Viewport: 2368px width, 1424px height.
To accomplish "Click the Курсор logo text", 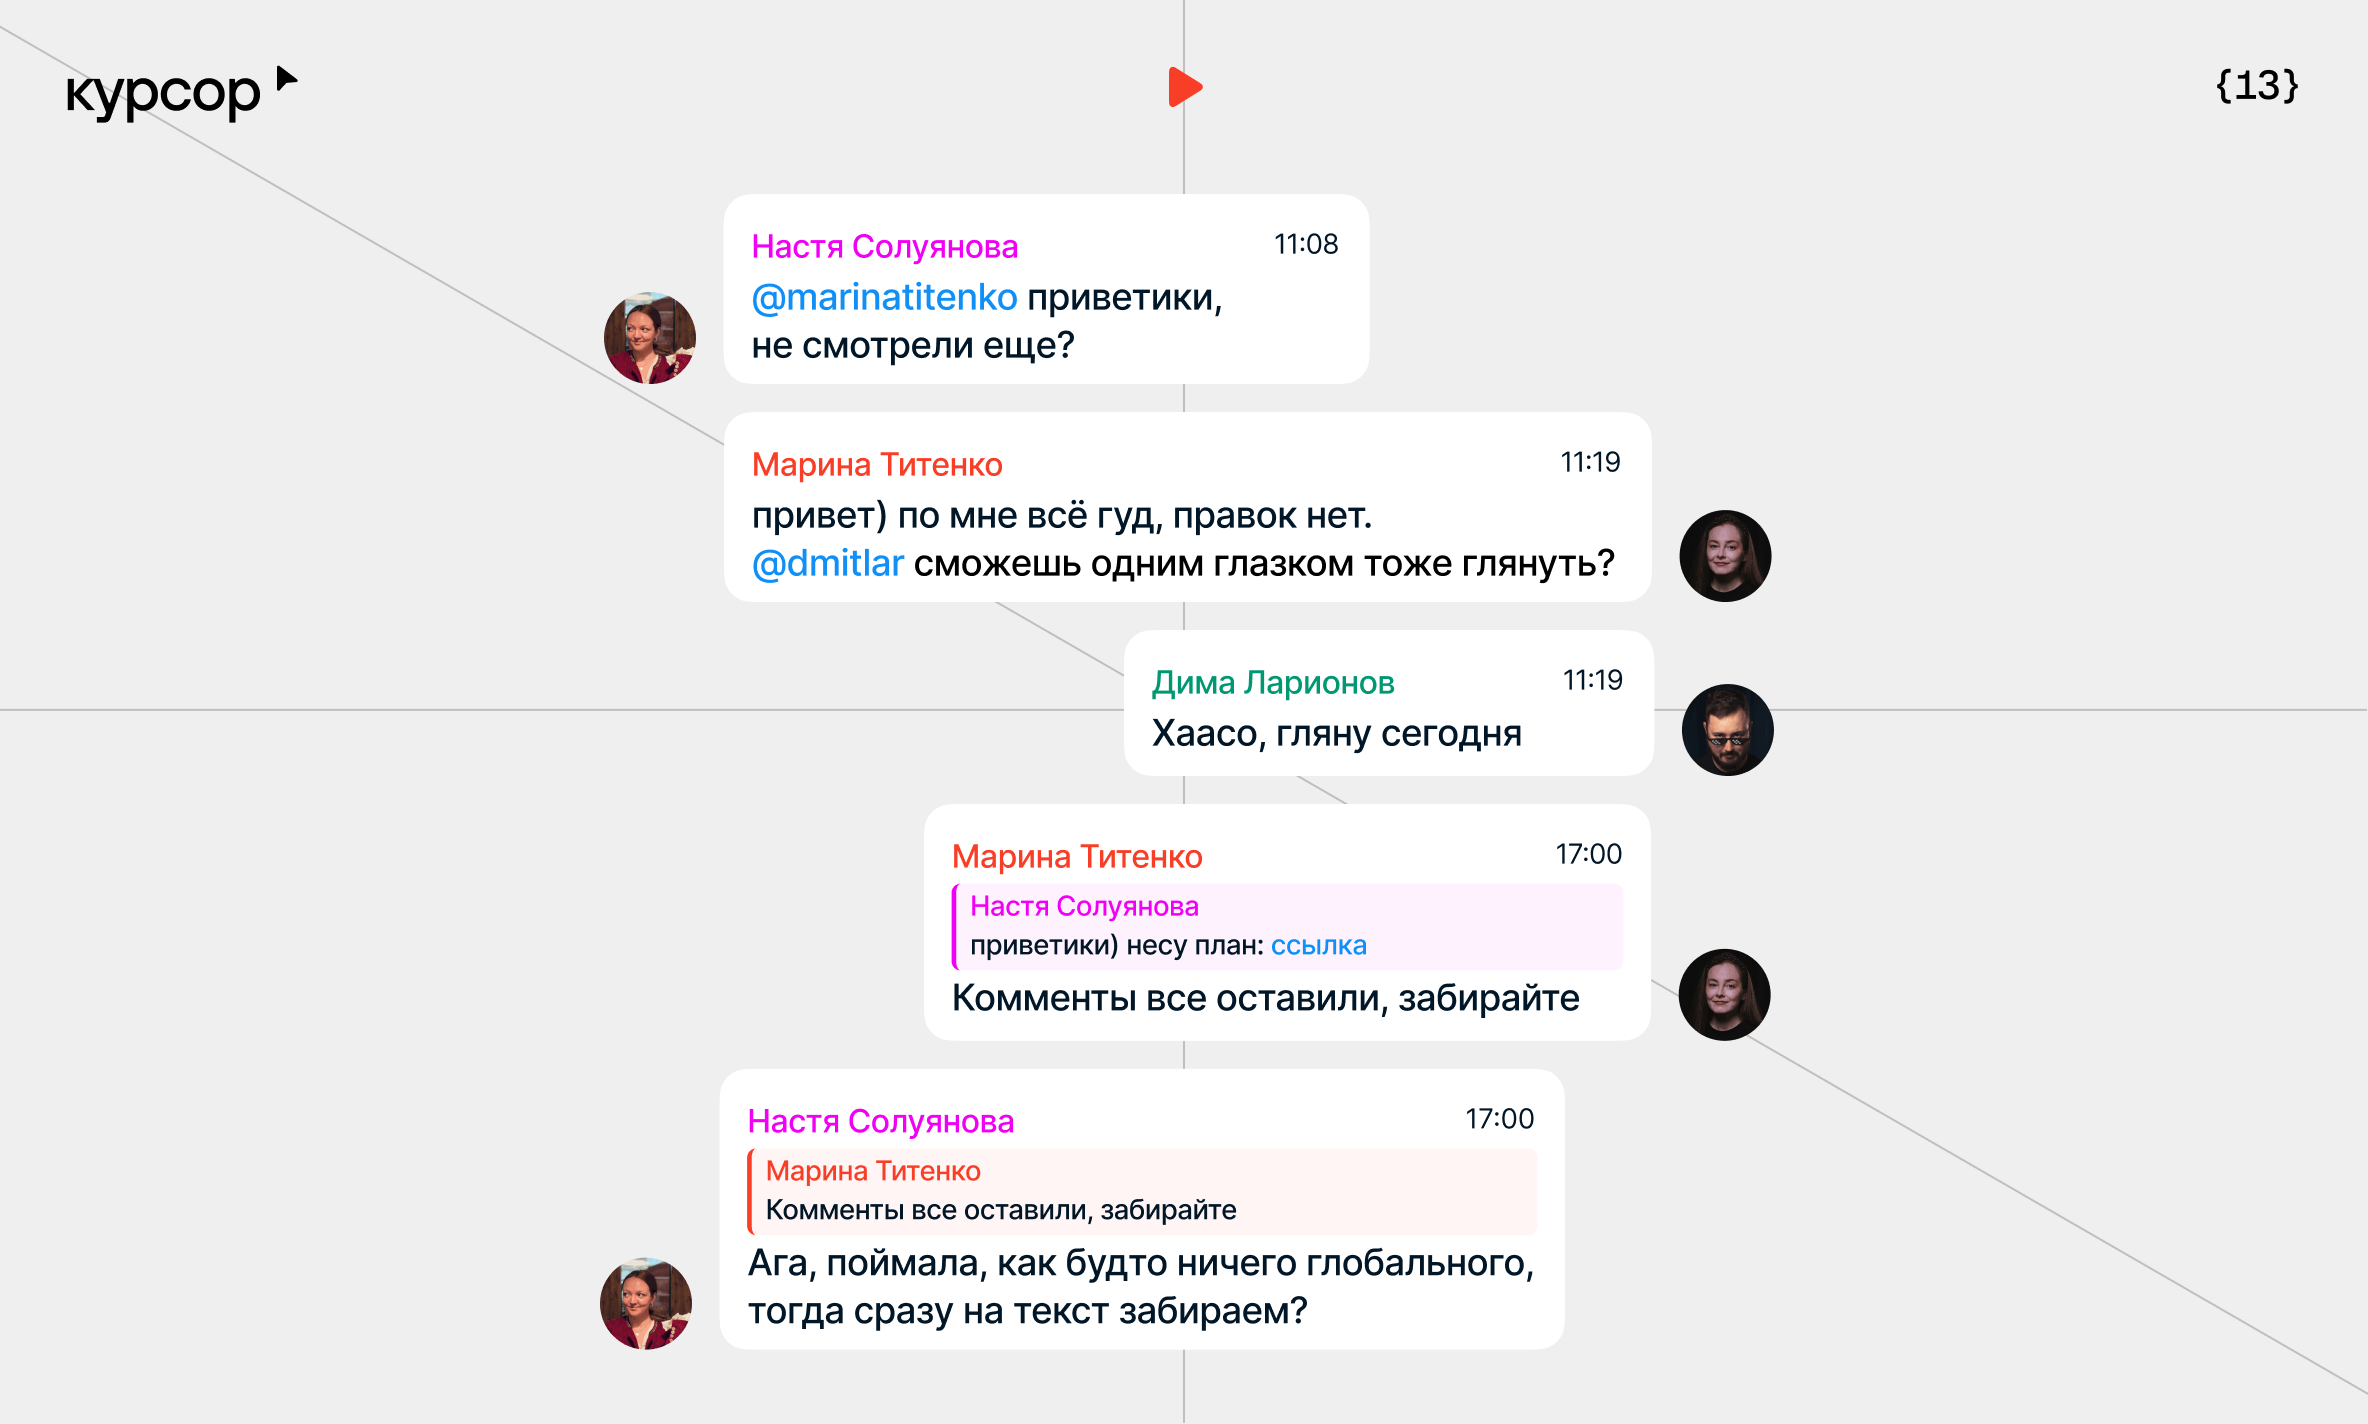I will [x=163, y=95].
